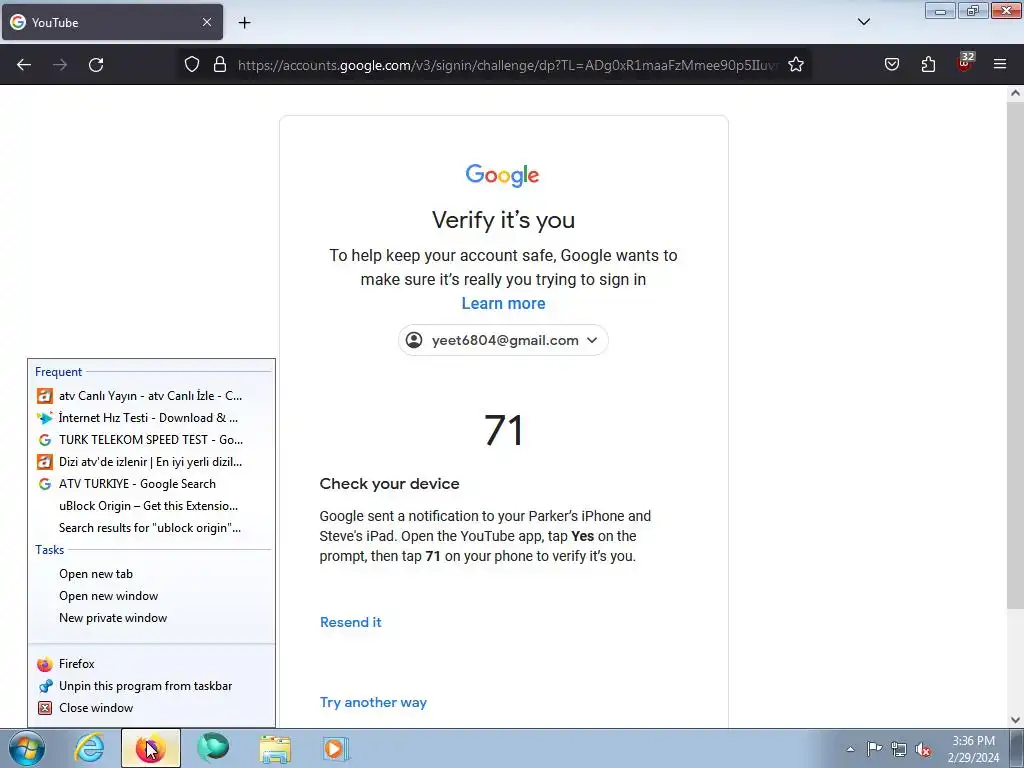The image size is (1024, 768).
Task: Launch Internet Explorer from the taskbar
Action: (88, 748)
